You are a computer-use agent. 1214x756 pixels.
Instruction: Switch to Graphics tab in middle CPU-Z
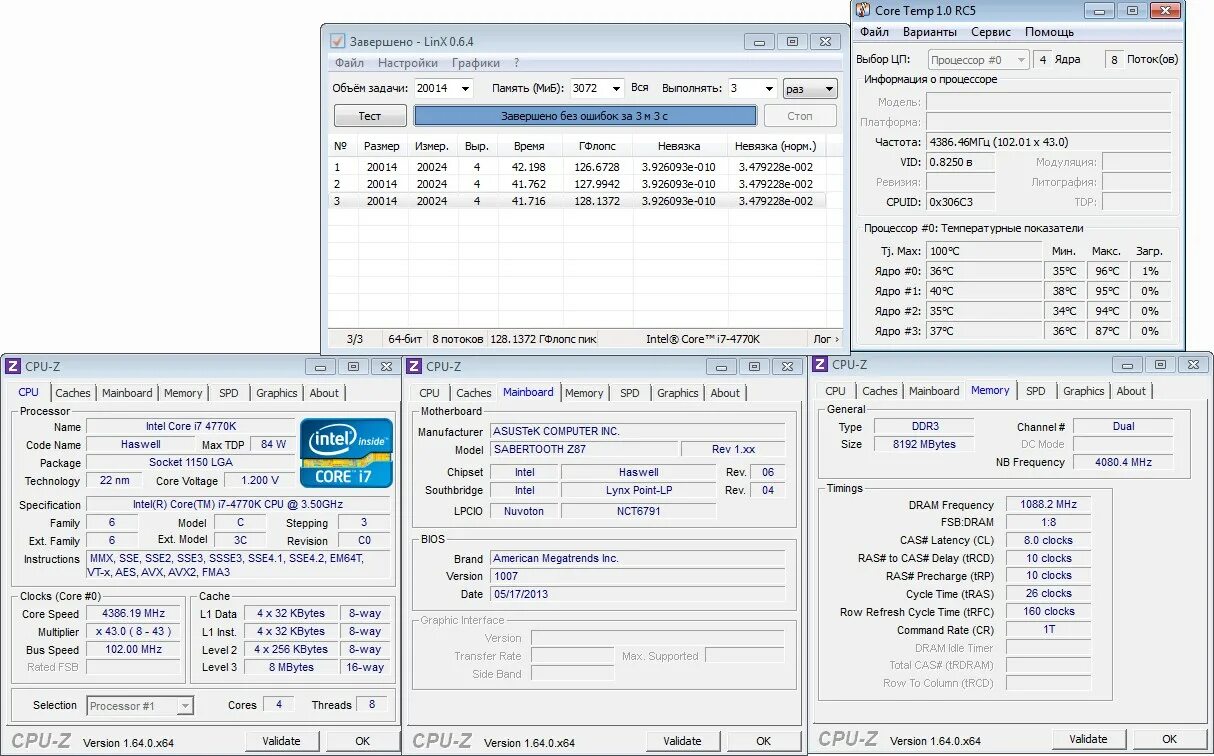(x=678, y=393)
